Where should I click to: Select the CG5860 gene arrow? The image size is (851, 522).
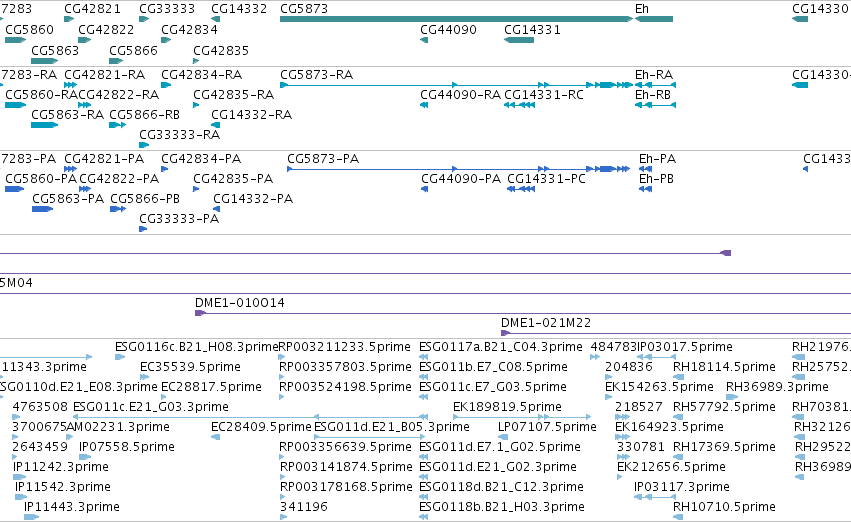(16, 40)
